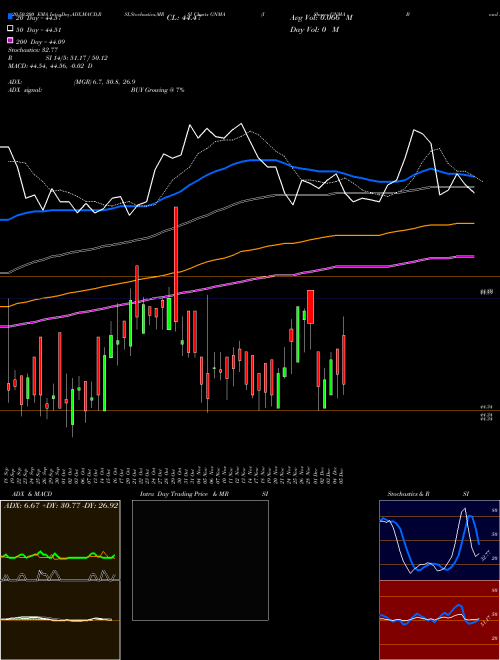Open the red-background RSI chart
Viewport: 500px width, 660px height.
[439, 620]
